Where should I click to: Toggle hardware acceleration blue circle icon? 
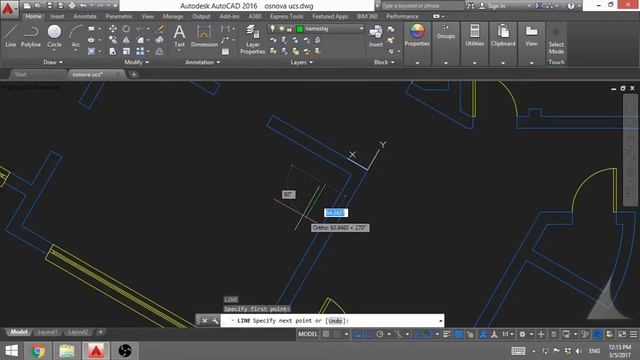click(598, 334)
